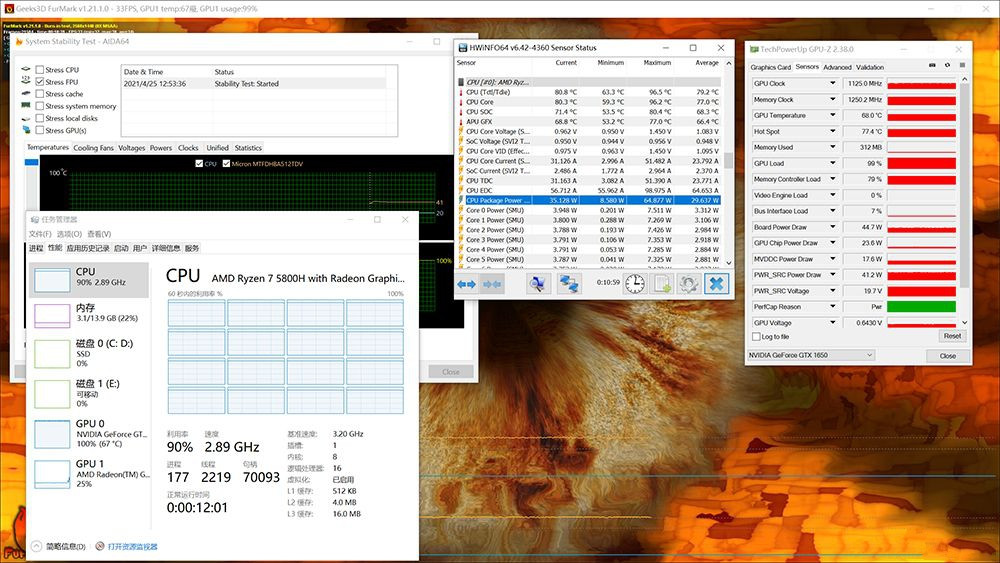Click Task Manager title bar icon
Image resolution: width=1000 pixels, height=563 pixels.
tap(34, 219)
